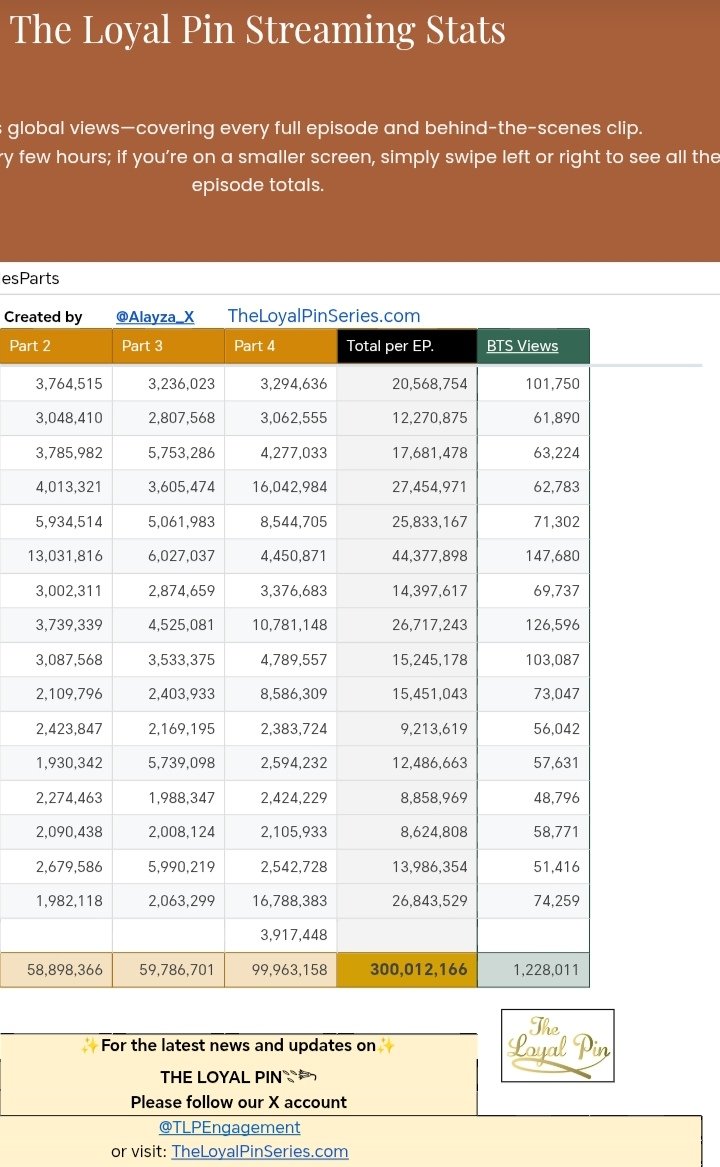Select the Part 4 column header
The width and height of the screenshot is (720, 1167).
(280, 346)
